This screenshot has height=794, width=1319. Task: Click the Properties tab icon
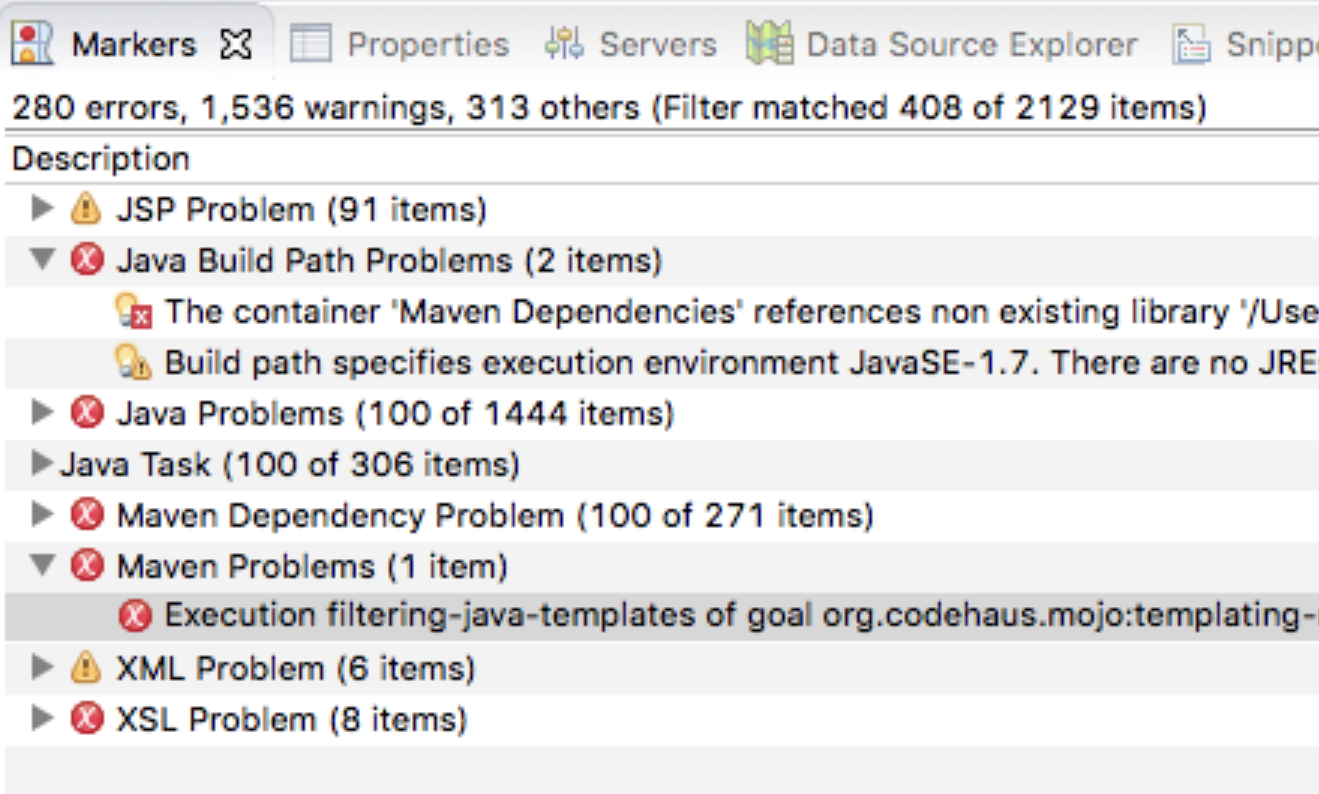[310, 45]
